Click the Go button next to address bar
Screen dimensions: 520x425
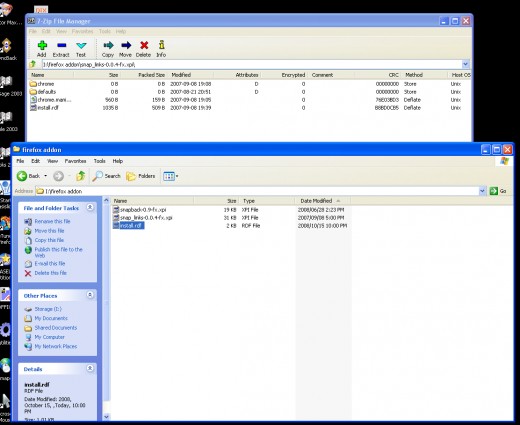tap(498, 191)
